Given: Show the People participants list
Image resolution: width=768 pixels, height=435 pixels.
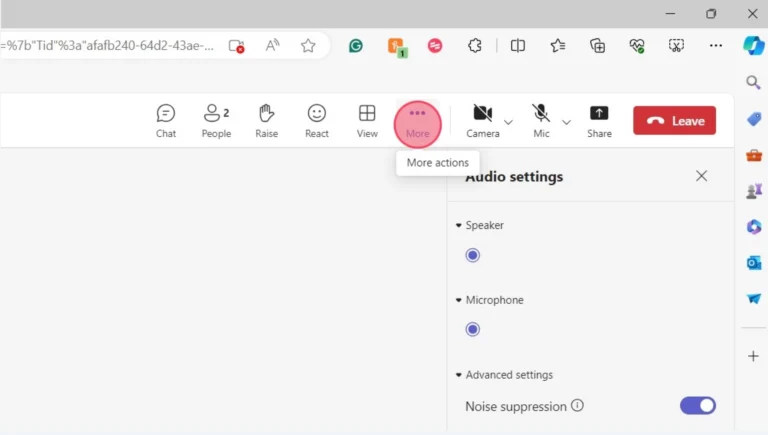Looking at the screenshot, I should 216,121.
